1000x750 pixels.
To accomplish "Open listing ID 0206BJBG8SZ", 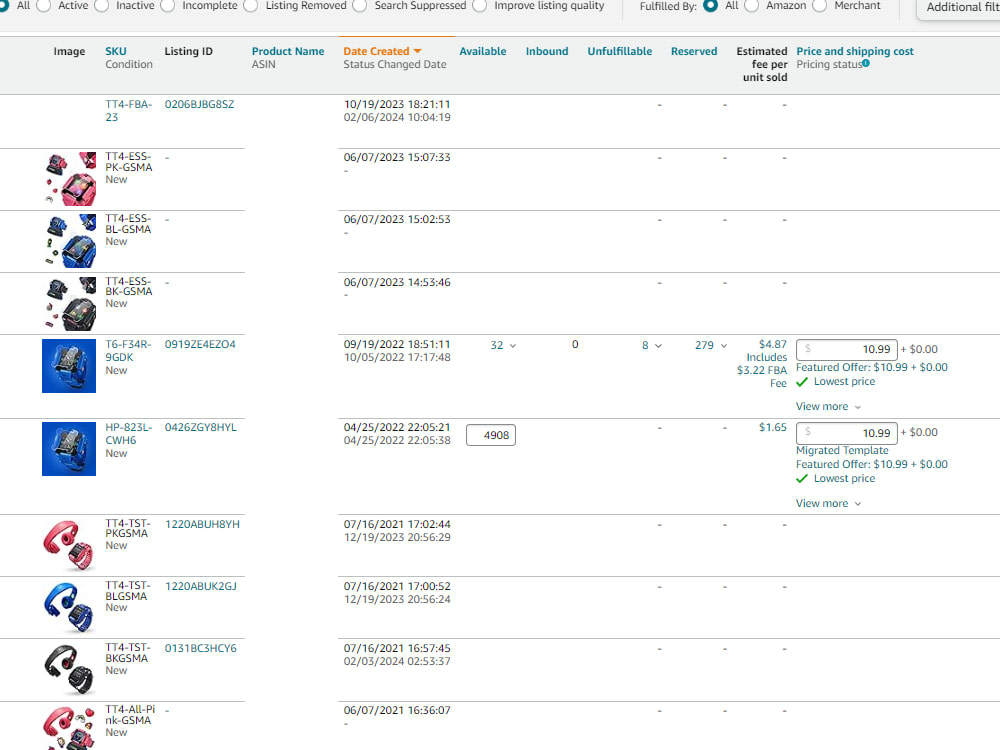I will coord(199,104).
